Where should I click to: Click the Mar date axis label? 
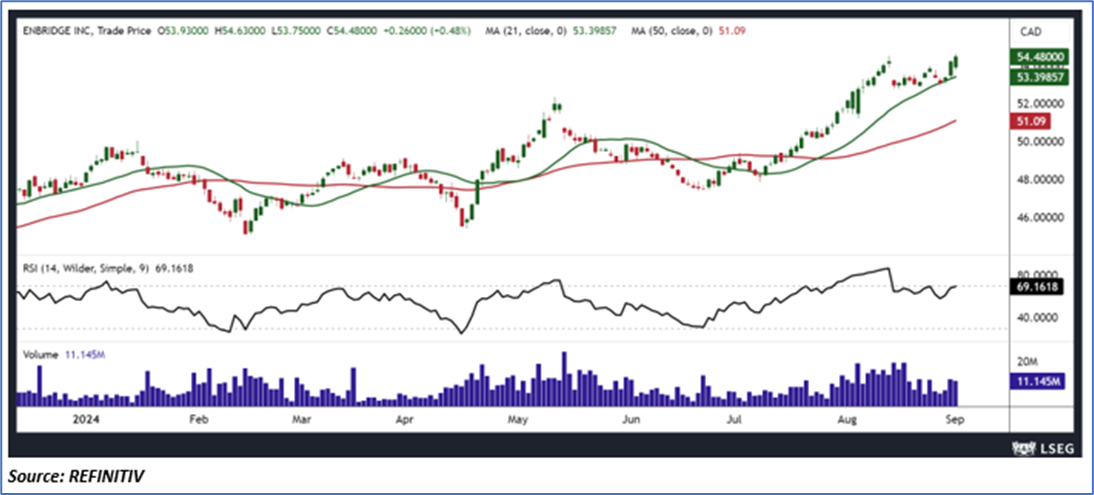point(301,420)
